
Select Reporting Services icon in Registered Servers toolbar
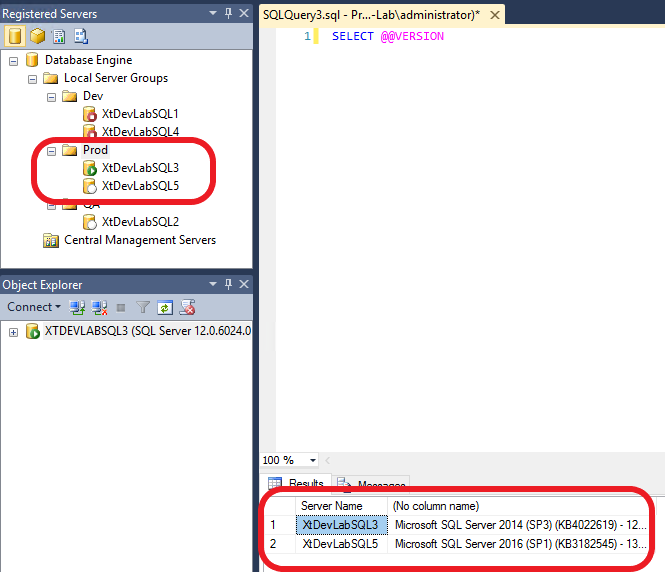tap(59, 36)
